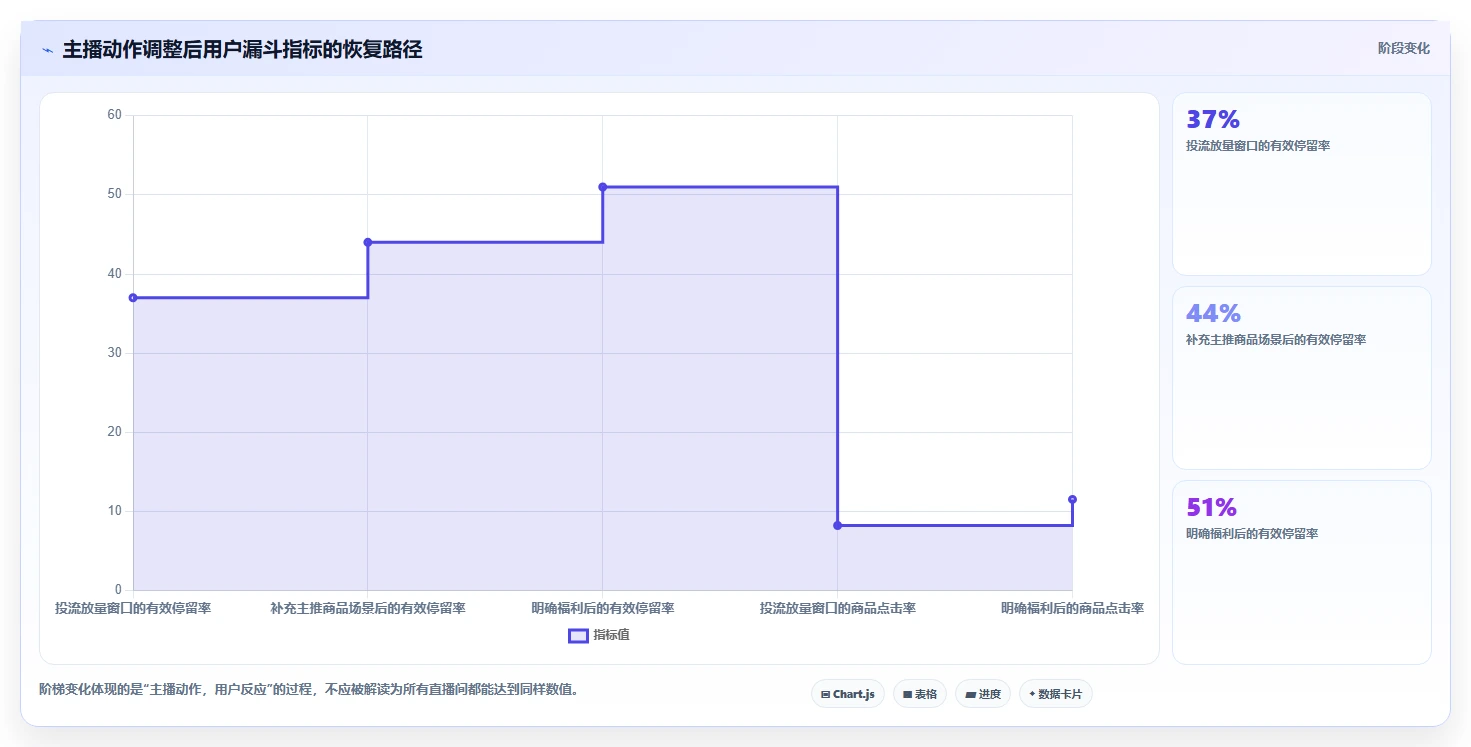Image resolution: width=1471 pixels, height=747 pixels.
Task: Click y-axis tick label 60
Action: point(114,115)
